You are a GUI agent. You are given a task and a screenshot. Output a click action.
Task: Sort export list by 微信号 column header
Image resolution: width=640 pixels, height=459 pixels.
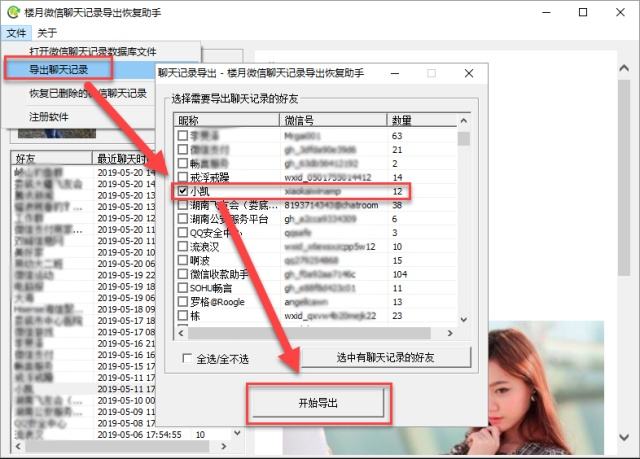pos(333,120)
